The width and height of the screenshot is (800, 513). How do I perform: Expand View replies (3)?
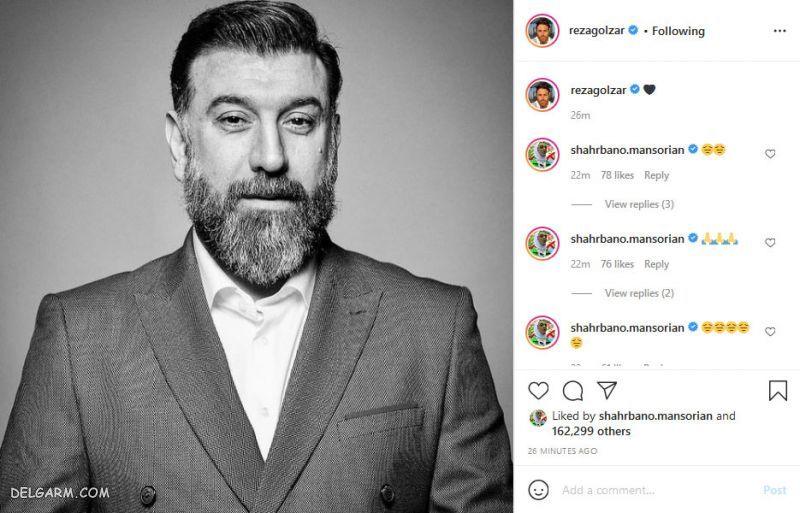click(x=639, y=204)
